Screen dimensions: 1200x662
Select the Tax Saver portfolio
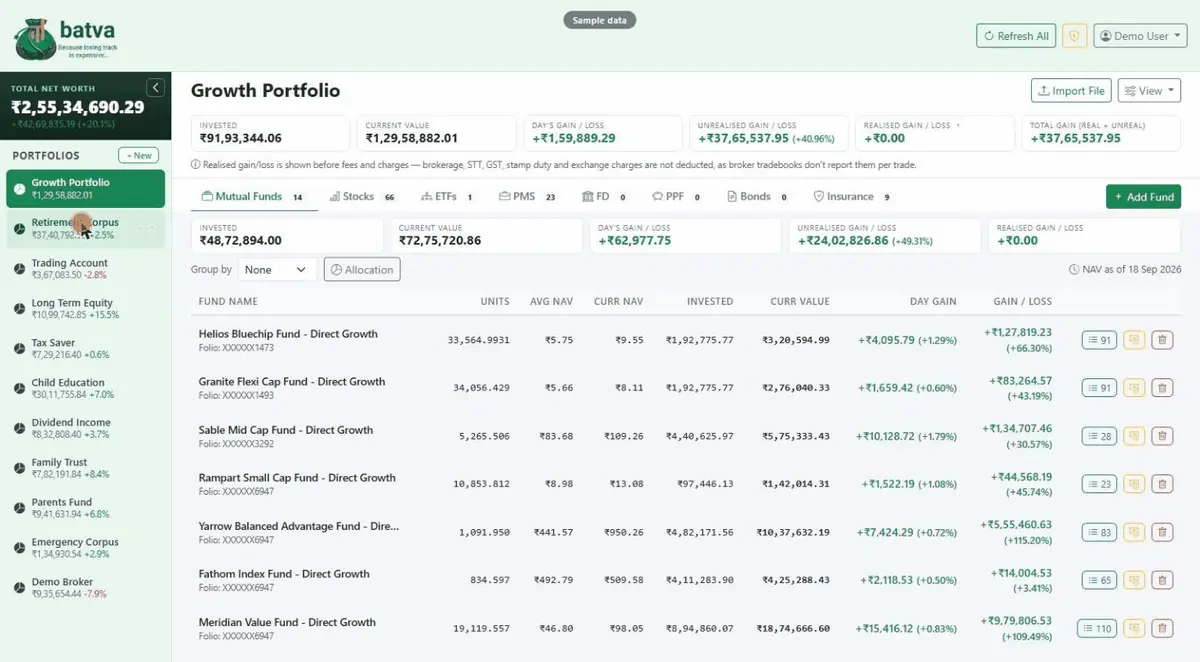pos(85,348)
